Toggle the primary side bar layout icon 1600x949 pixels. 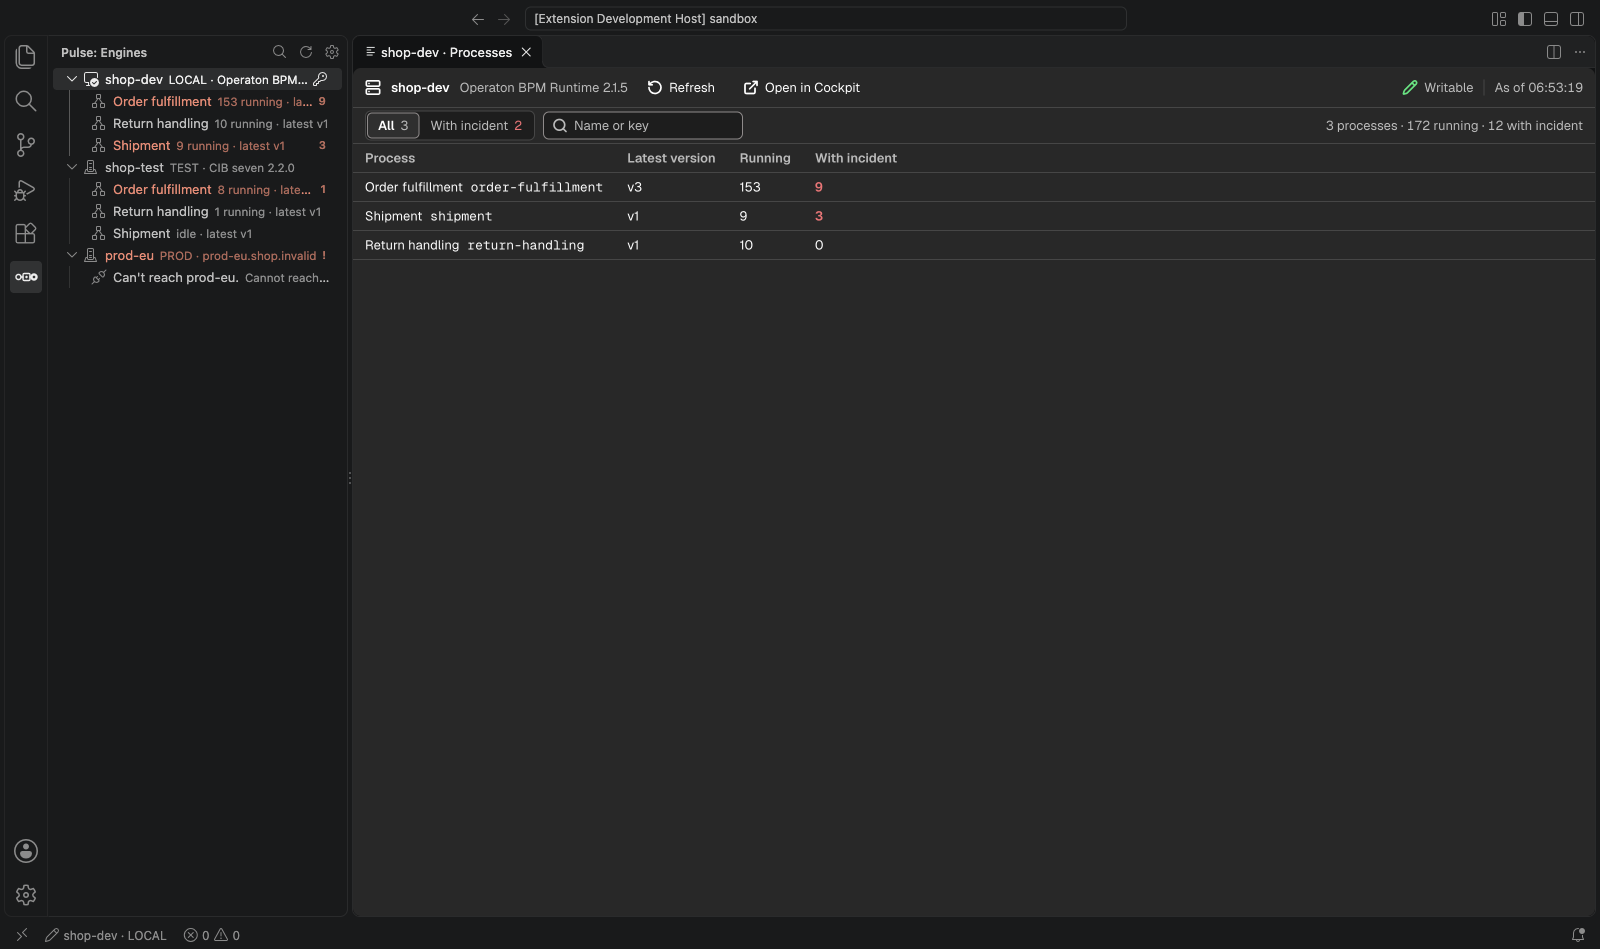(x=1525, y=19)
